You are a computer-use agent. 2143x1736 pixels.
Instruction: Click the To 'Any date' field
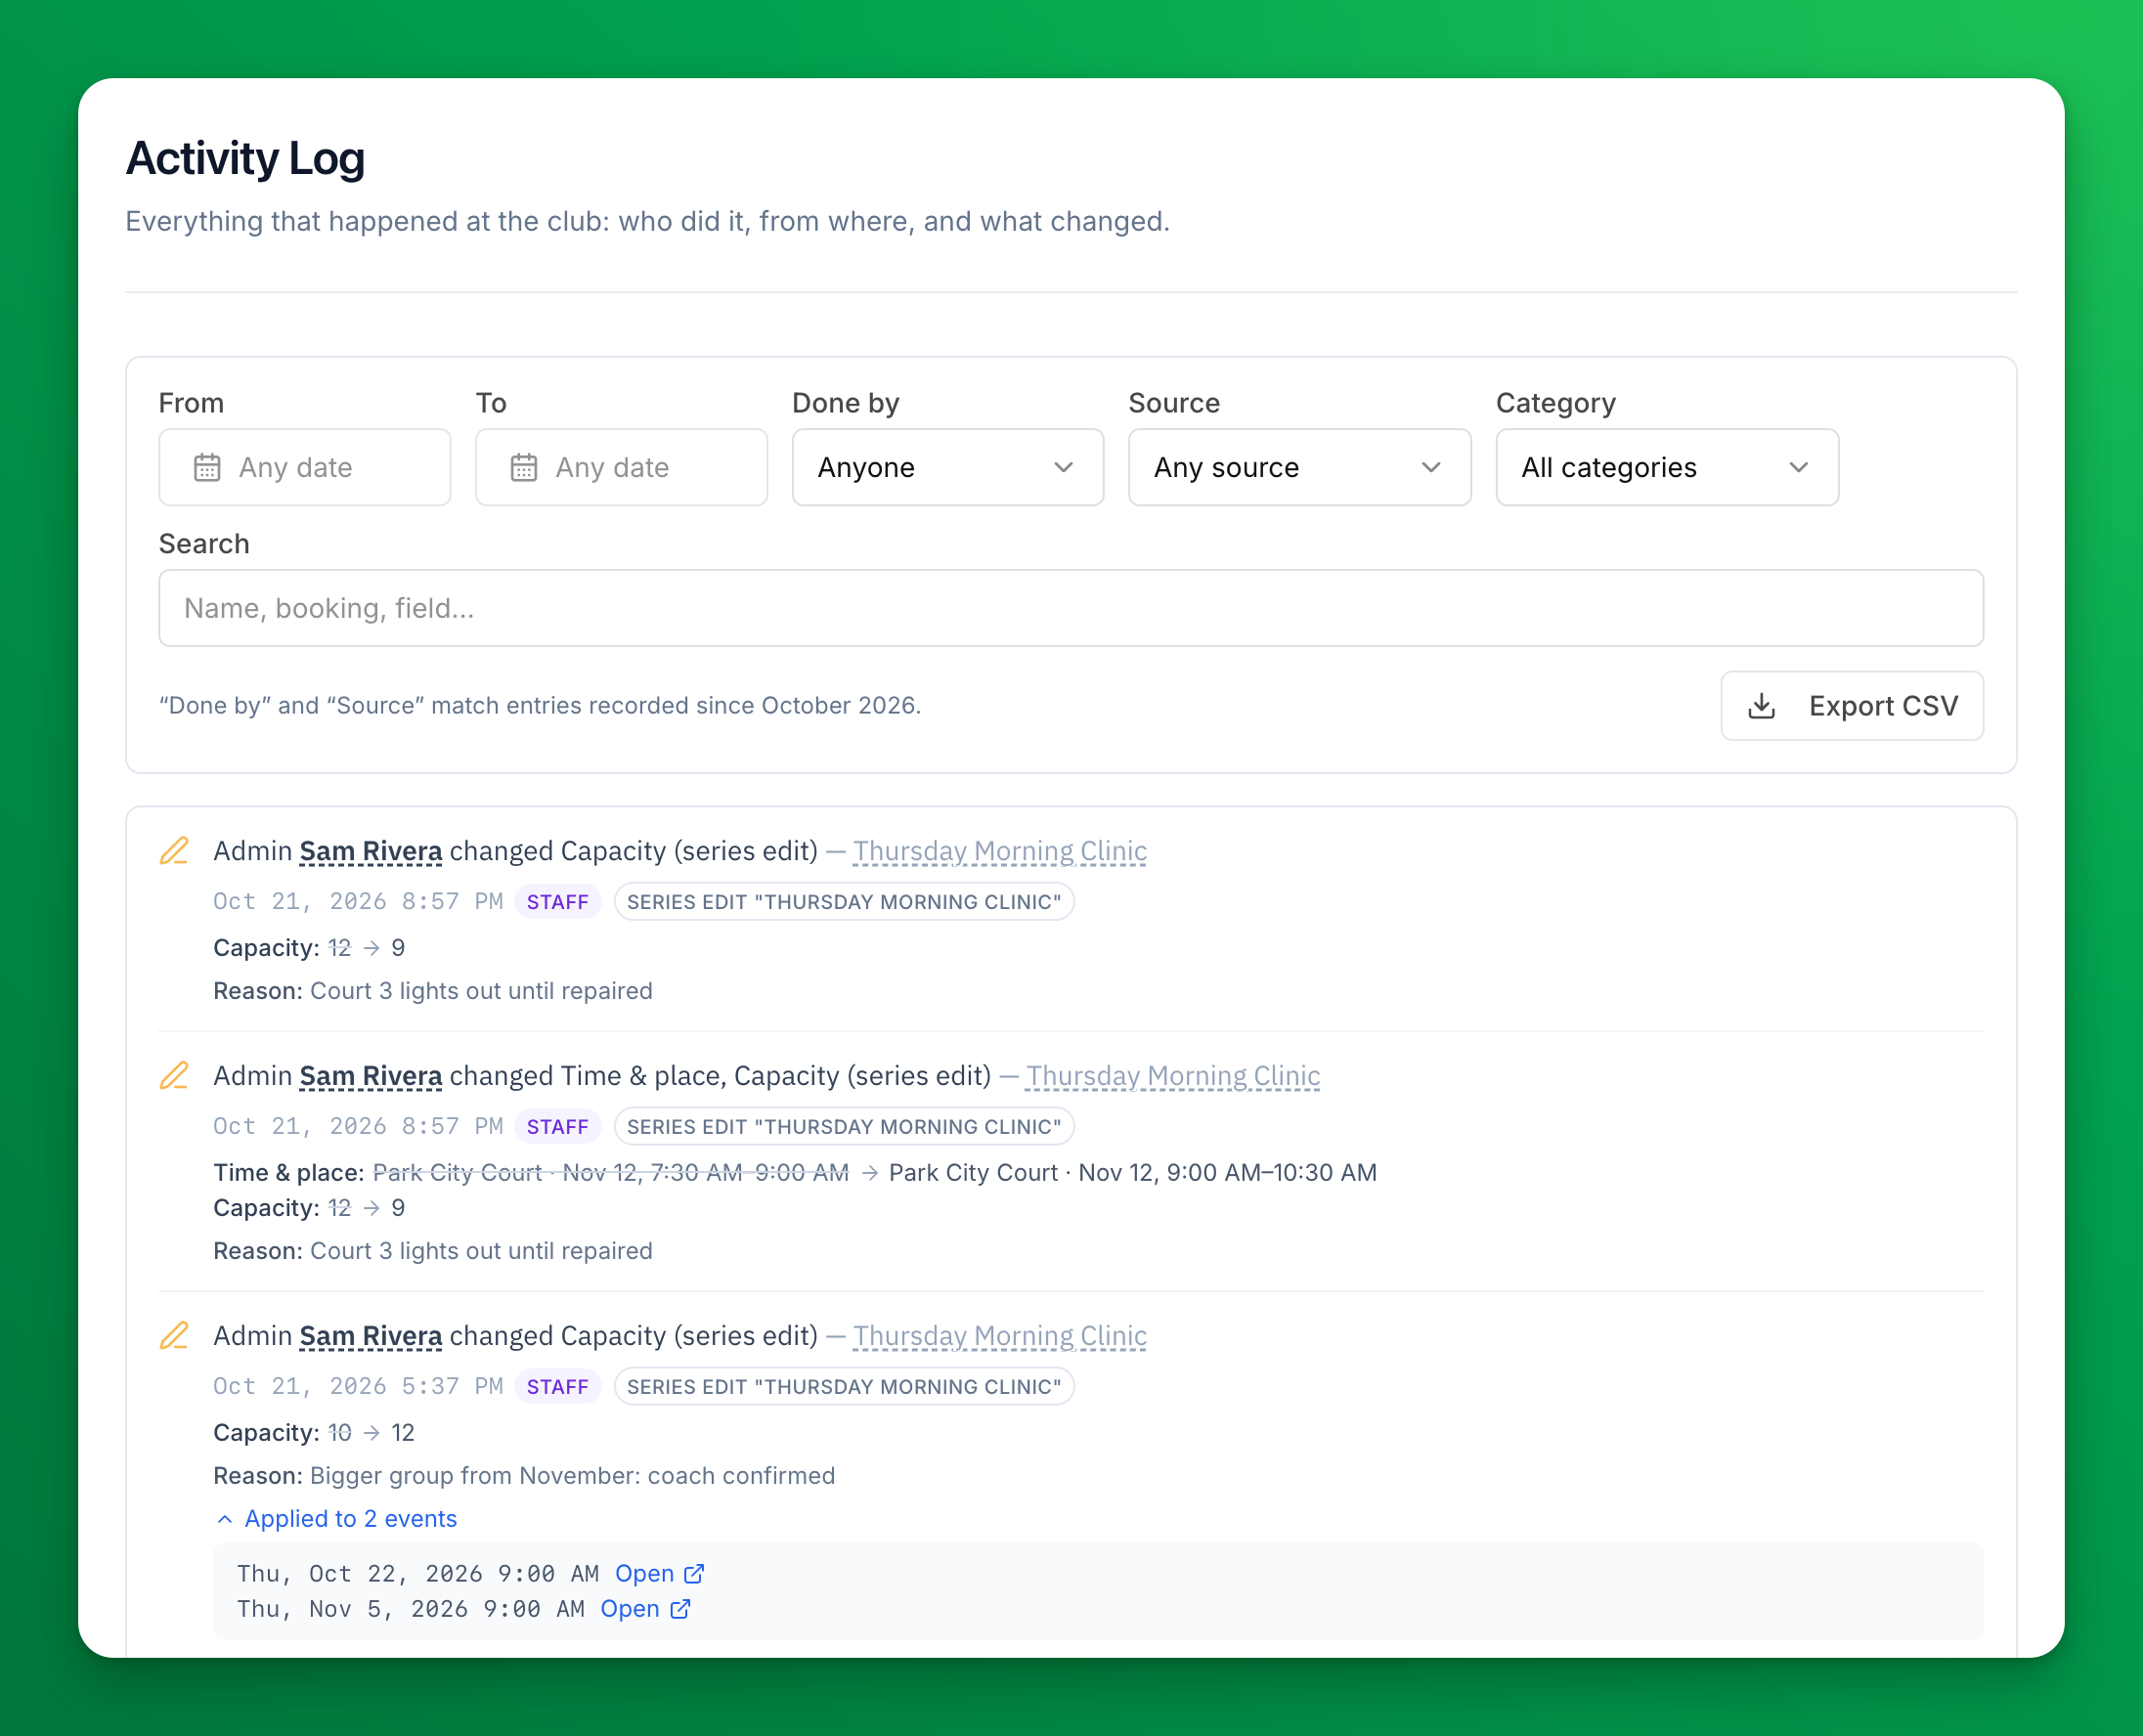point(621,467)
